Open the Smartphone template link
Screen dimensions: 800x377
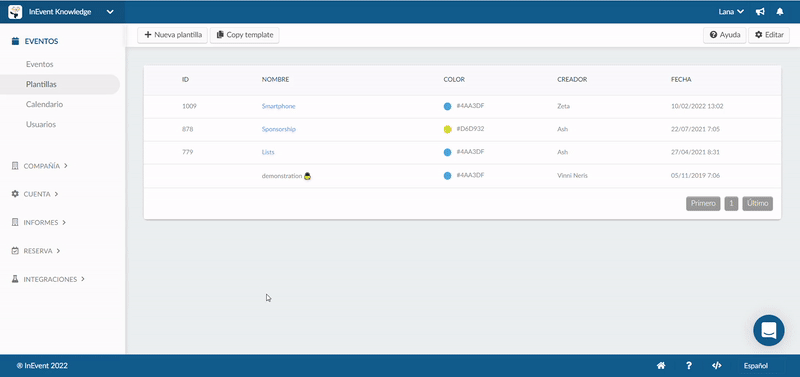[x=279, y=106]
